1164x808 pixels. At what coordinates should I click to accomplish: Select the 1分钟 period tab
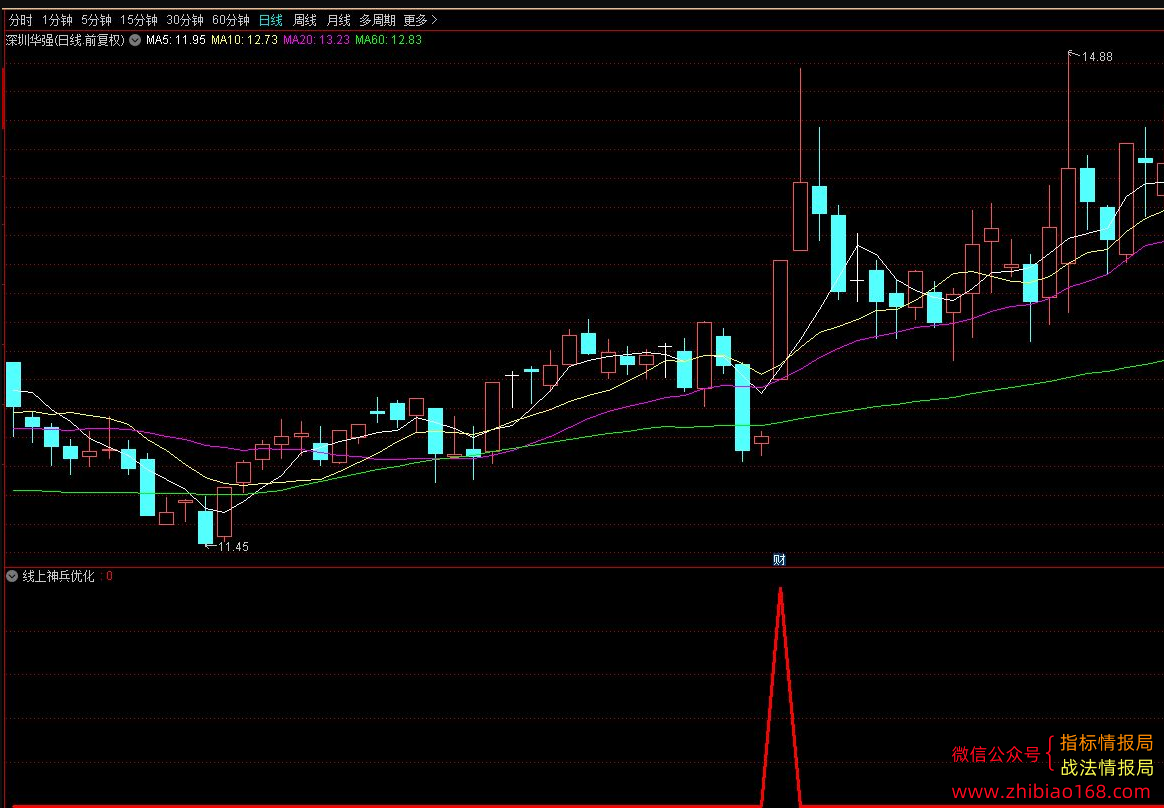57,20
